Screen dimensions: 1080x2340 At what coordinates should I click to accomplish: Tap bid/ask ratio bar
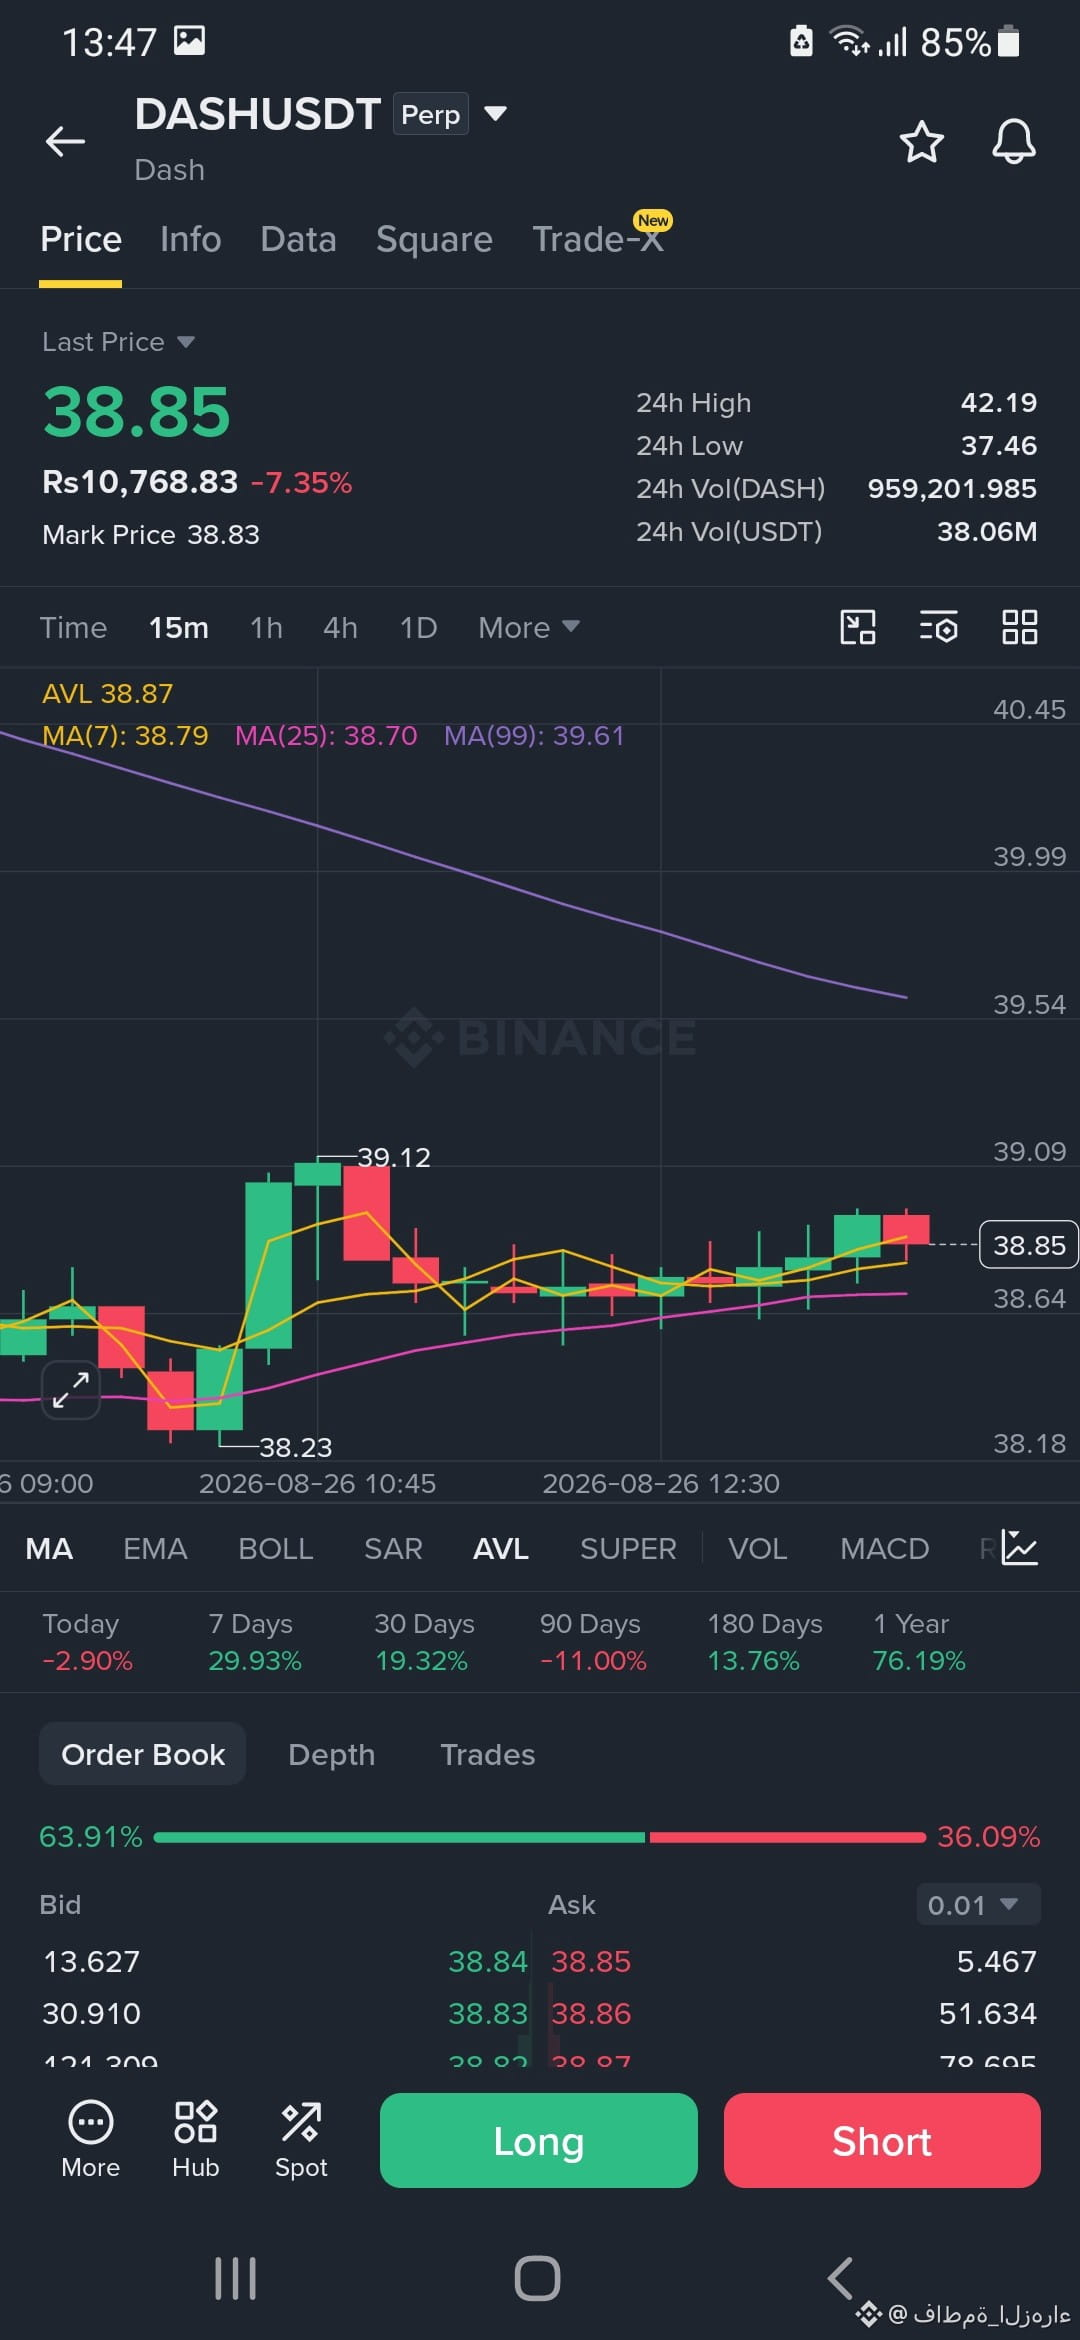(540, 1837)
